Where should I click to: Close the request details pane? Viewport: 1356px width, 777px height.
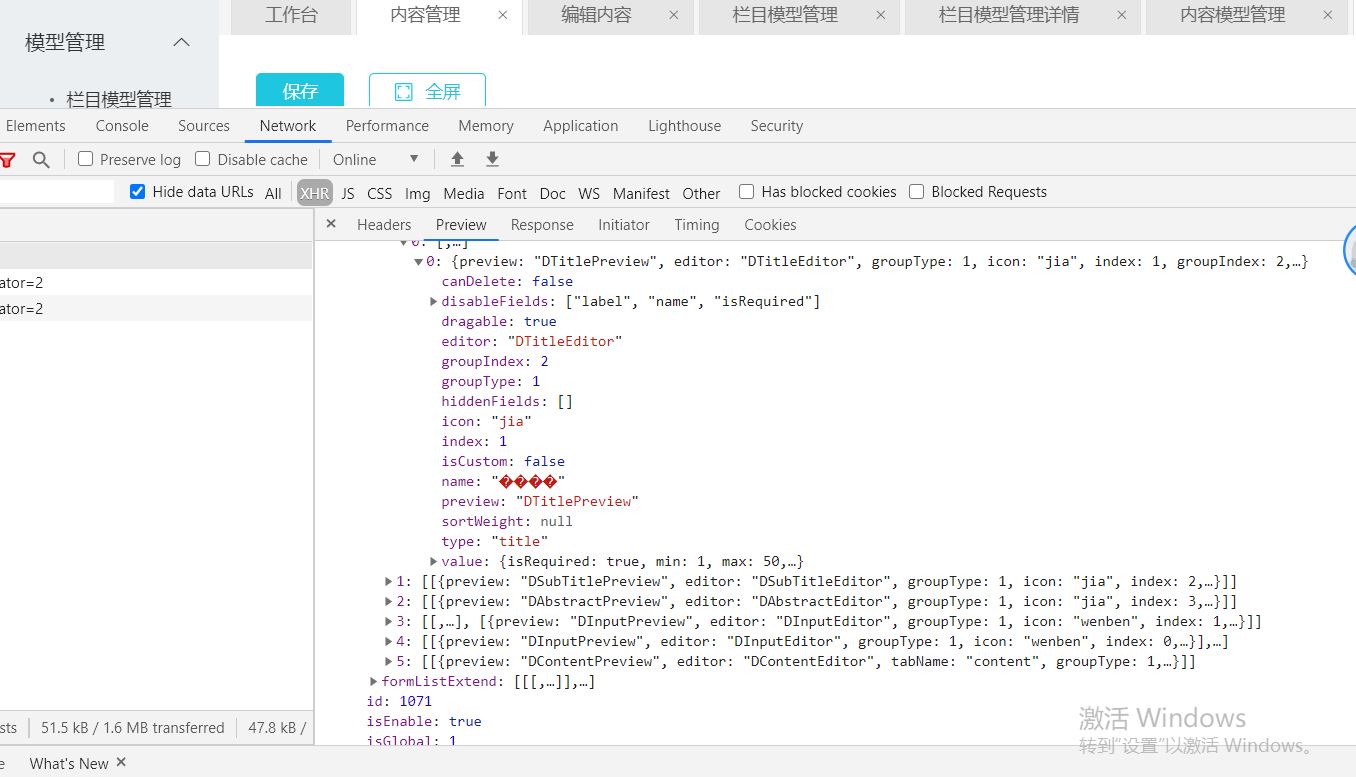point(331,224)
